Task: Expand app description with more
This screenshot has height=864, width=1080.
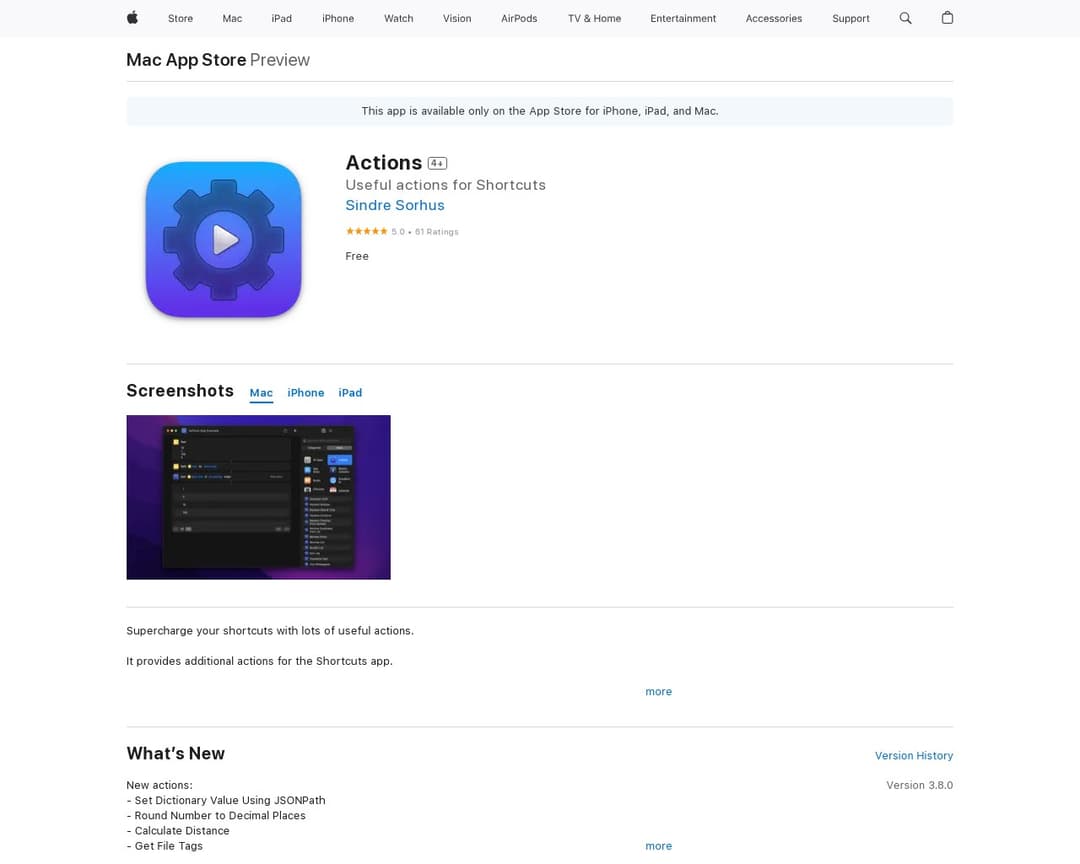Action: pos(658,692)
